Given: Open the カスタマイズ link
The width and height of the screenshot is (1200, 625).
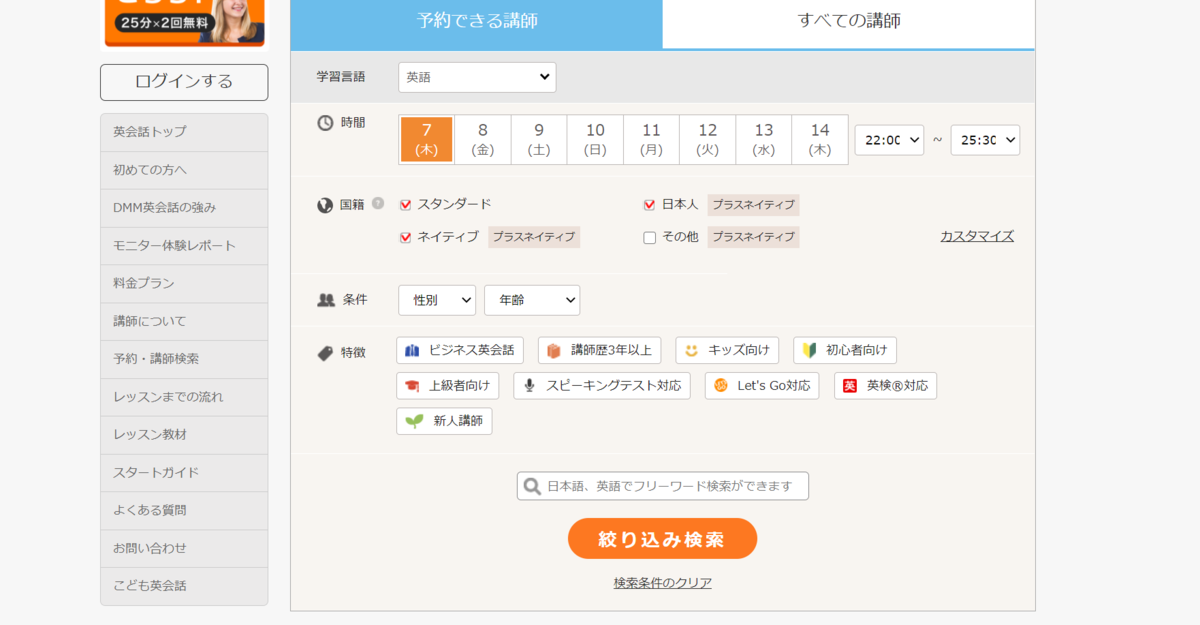Looking at the screenshot, I should (977, 236).
